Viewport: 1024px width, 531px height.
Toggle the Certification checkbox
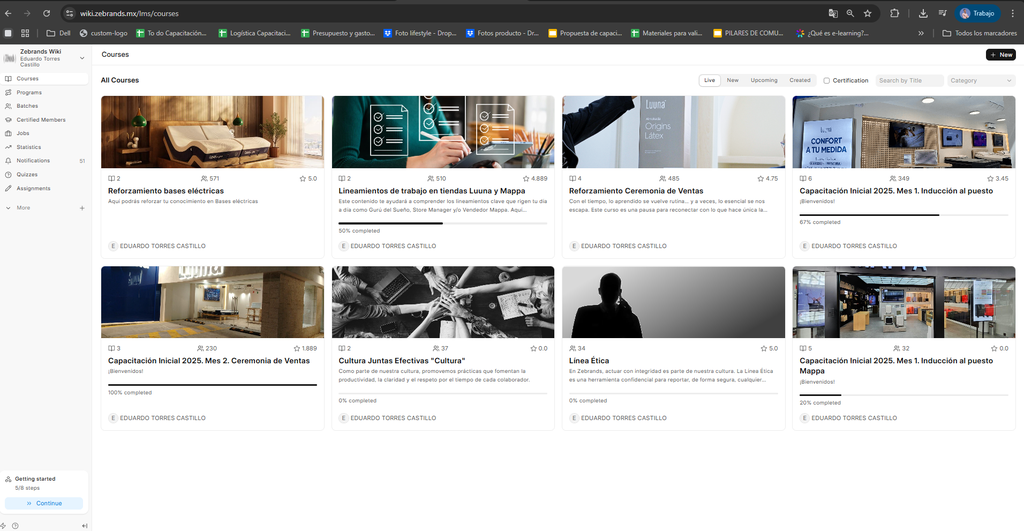(826, 80)
